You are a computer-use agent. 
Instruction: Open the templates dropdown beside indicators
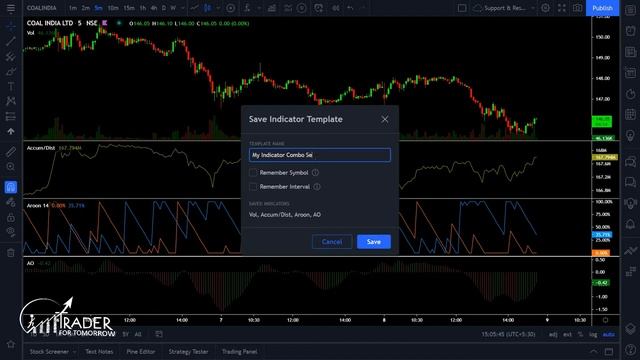point(259,8)
